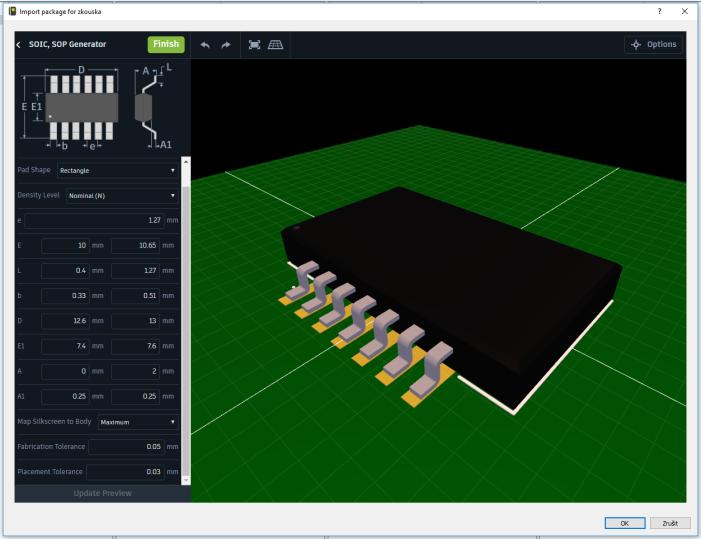Viewport: 701px width, 539px height.
Task: Click the Zrušit cancel button
Action: tap(670, 523)
